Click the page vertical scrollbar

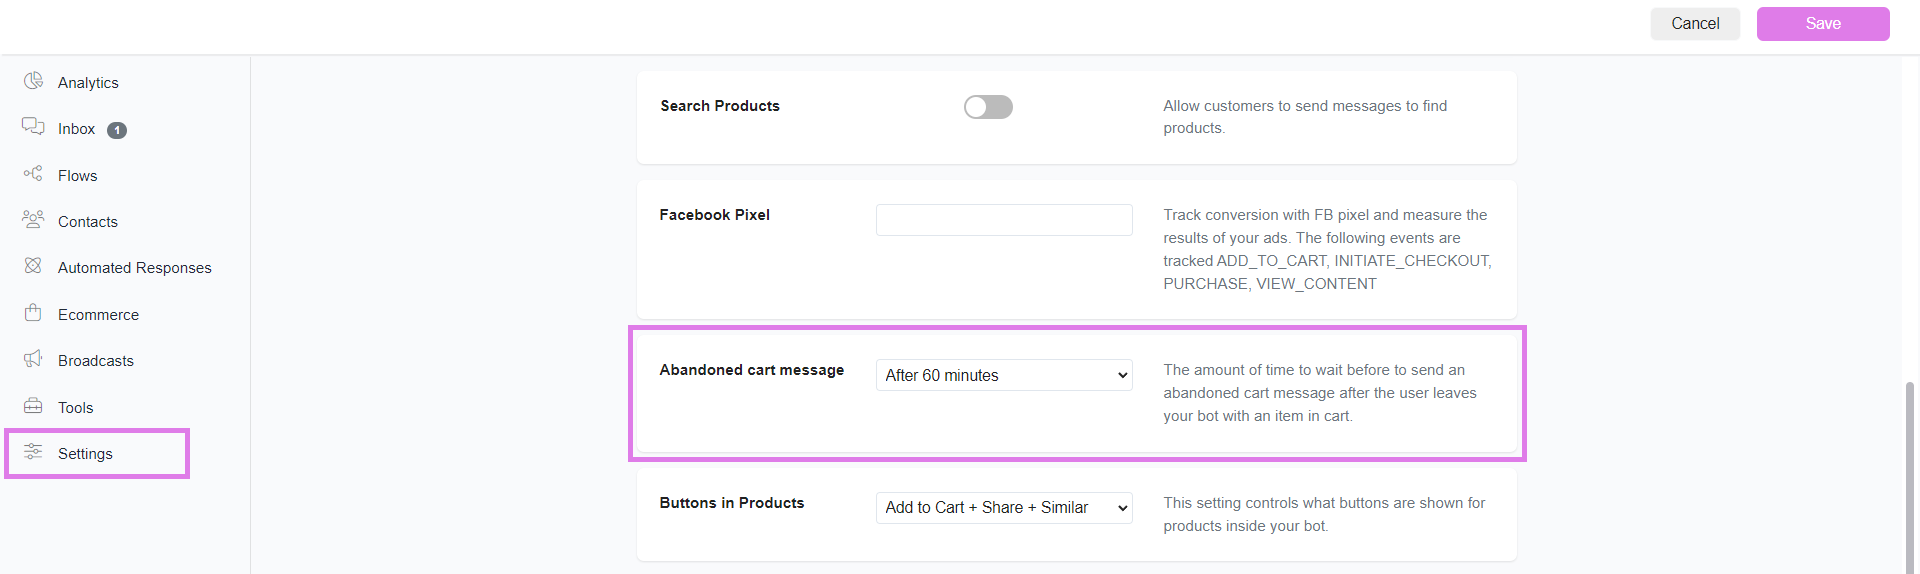[1910, 470]
